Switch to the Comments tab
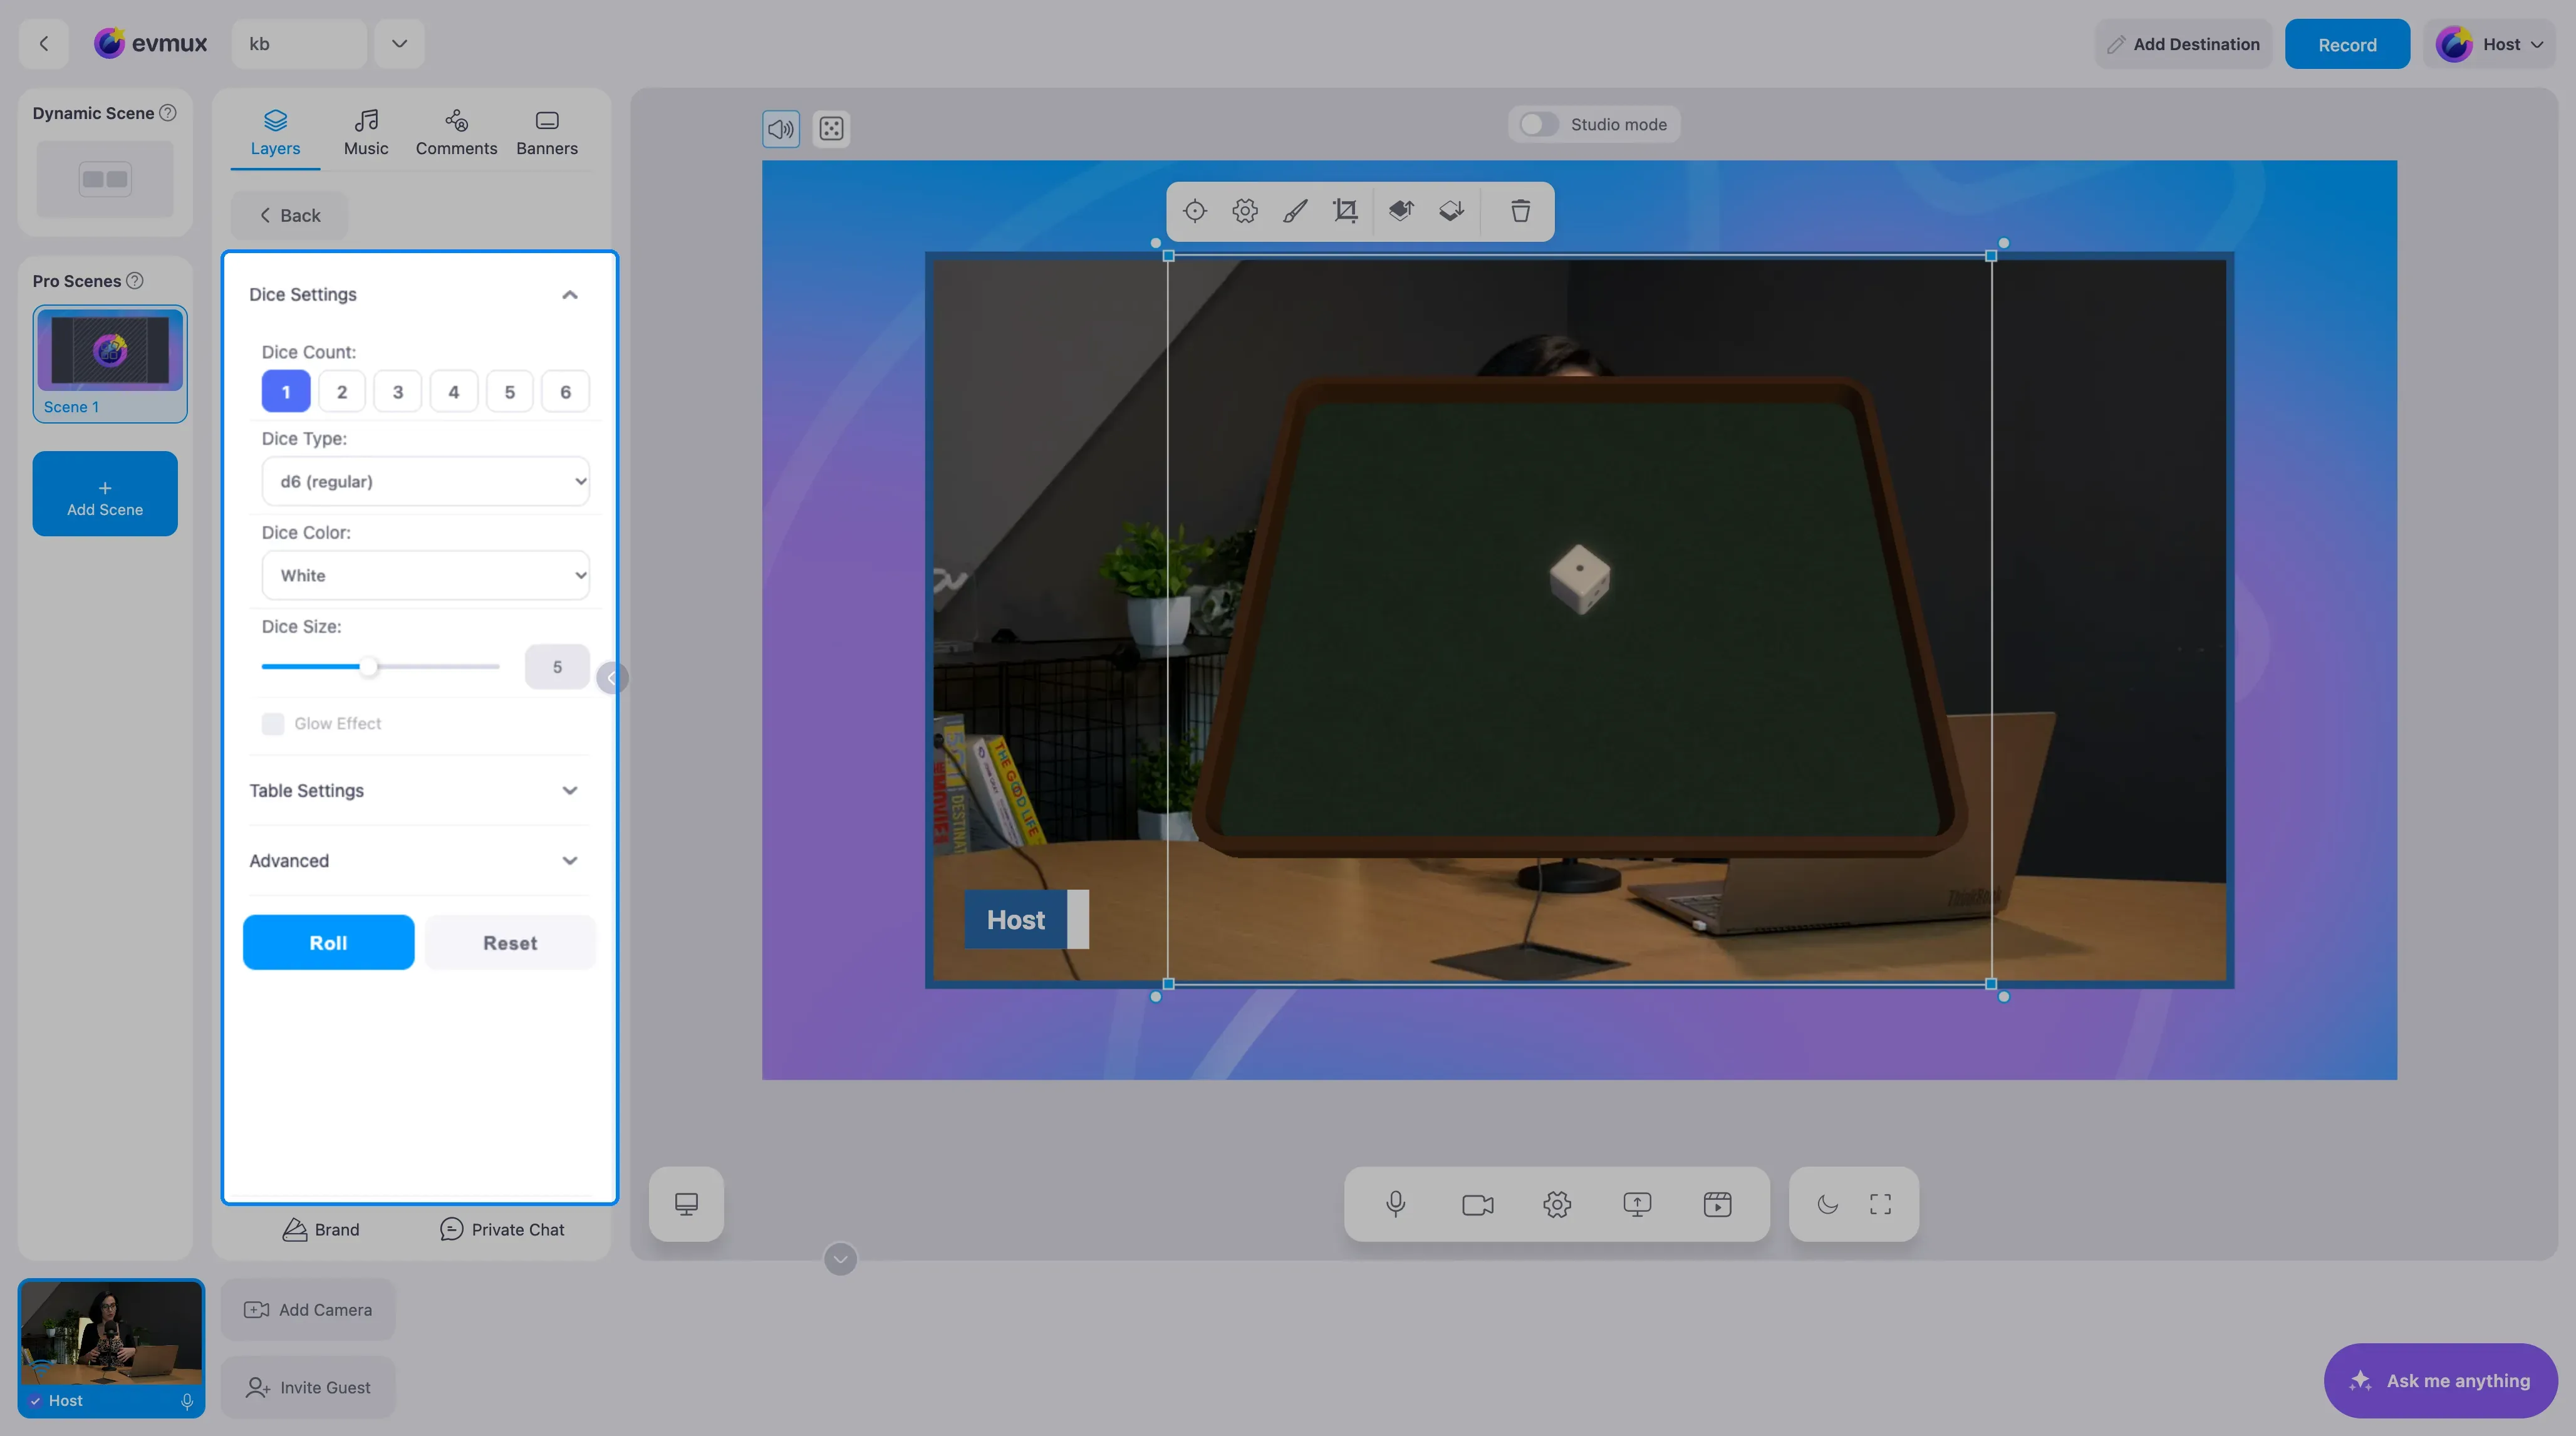Viewport: 2576px width, 1436px height. pos(456,133)
